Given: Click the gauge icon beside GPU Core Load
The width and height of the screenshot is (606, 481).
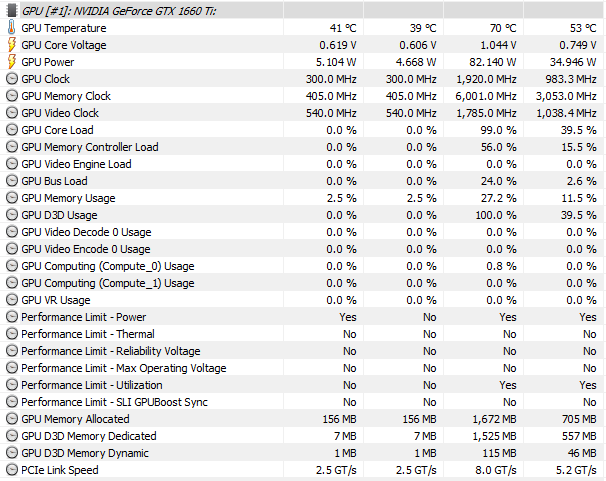Looking at the screenshot, I should [12, 130].
